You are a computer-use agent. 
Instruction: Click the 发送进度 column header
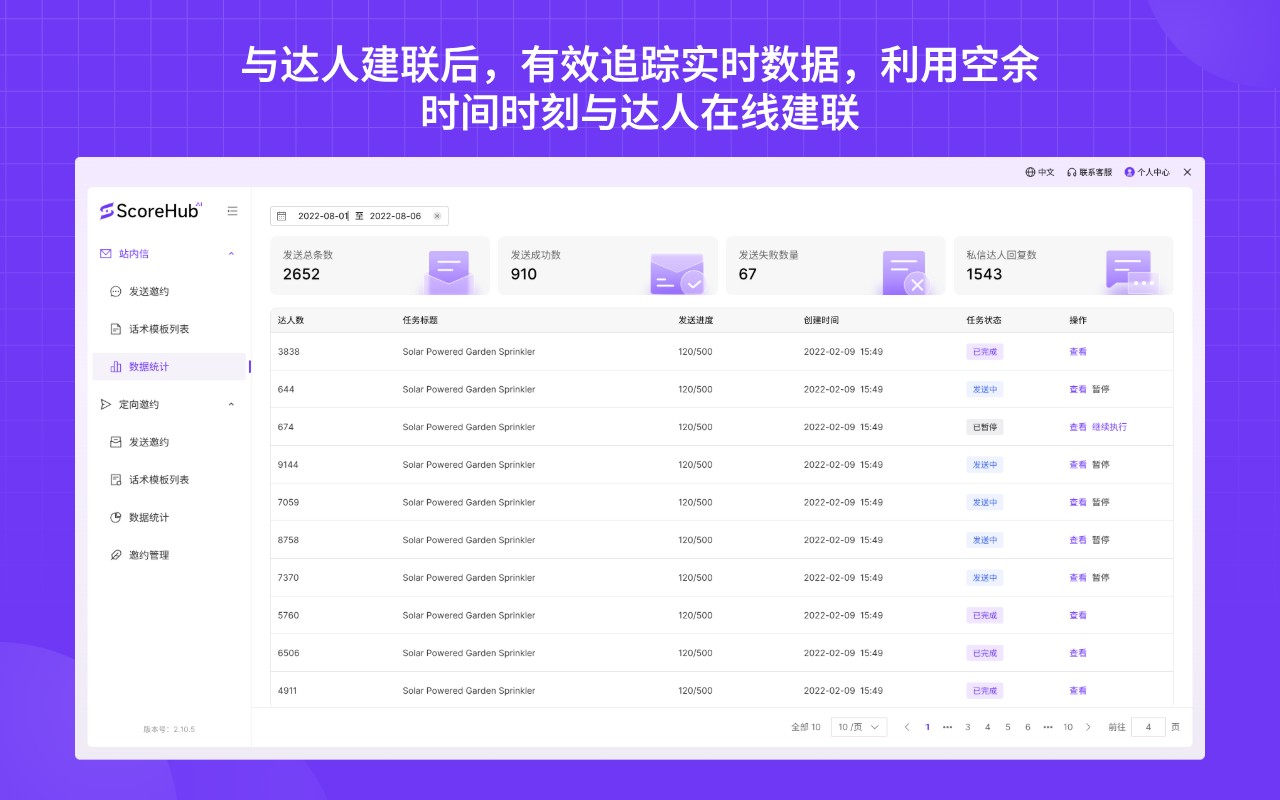tap(696, 320)
